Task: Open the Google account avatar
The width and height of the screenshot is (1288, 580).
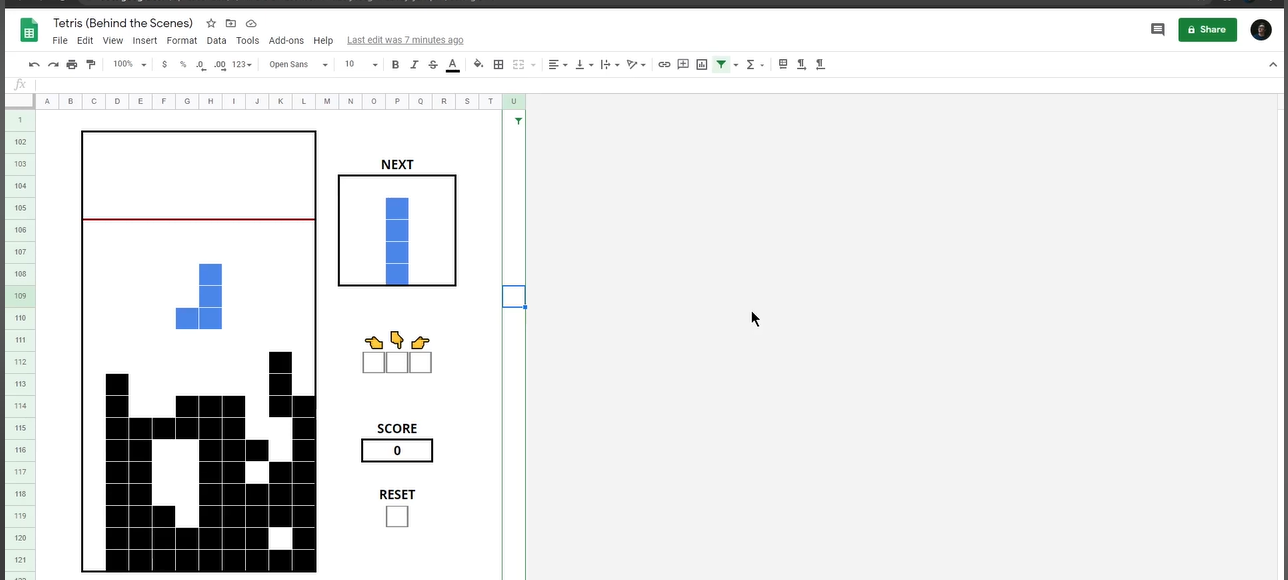Action: (1261, 30)
